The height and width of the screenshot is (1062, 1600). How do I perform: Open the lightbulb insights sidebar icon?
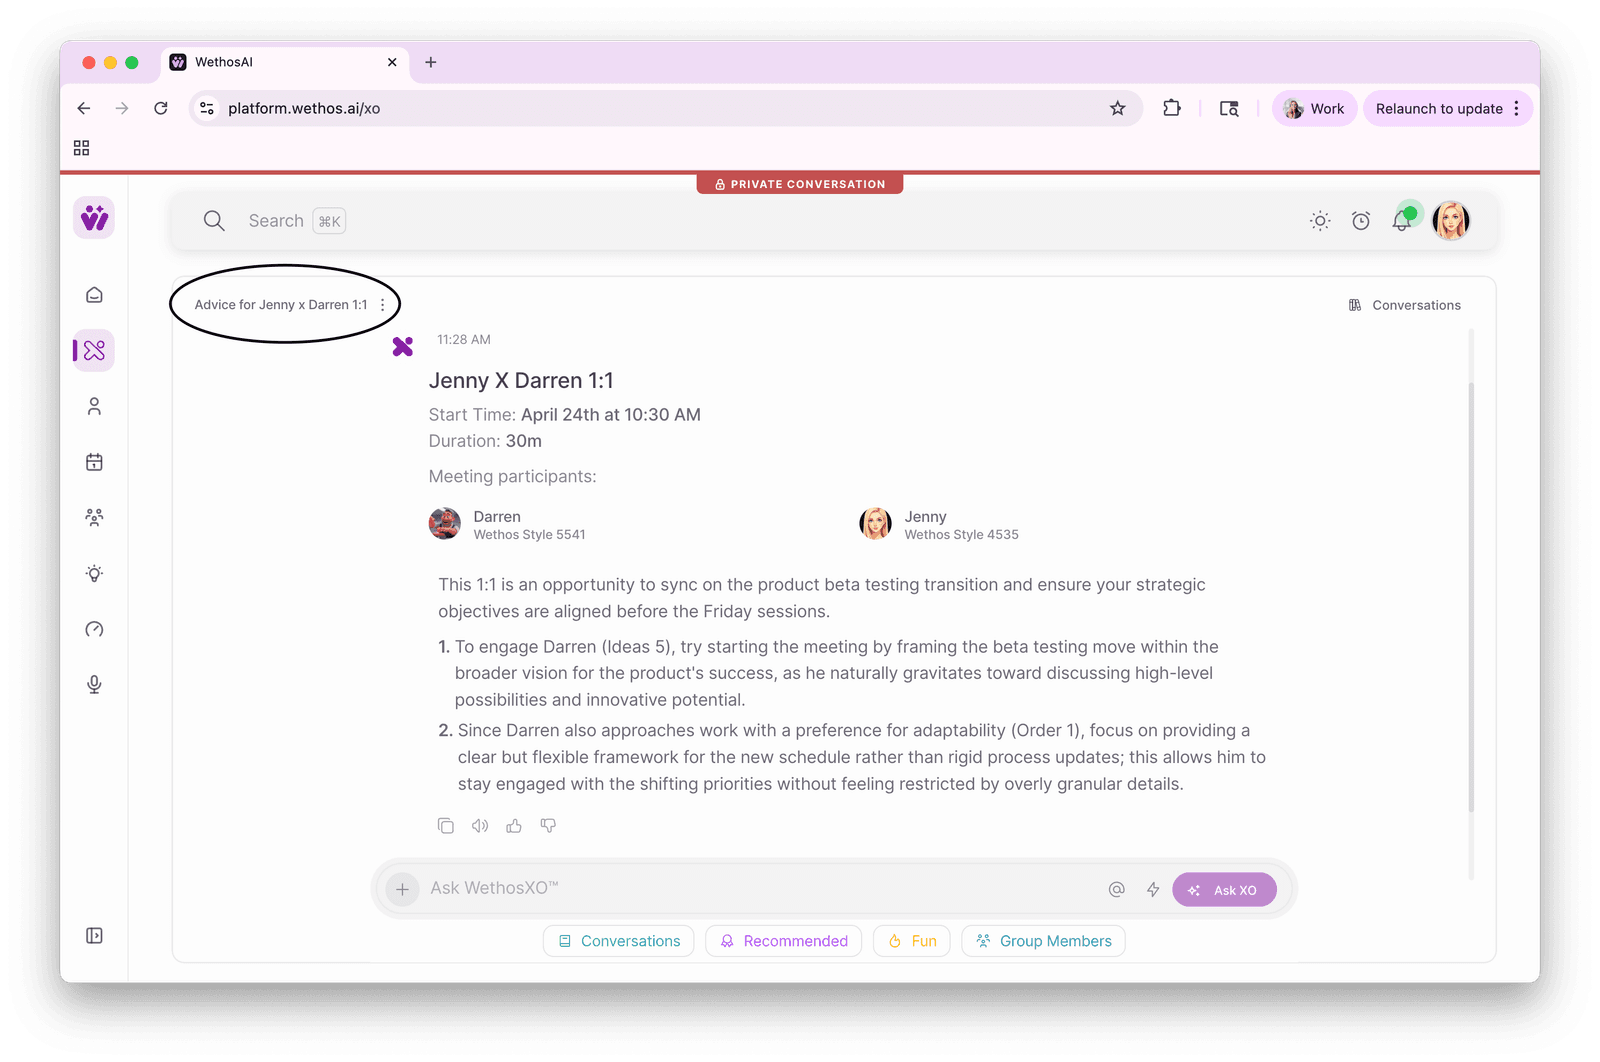point(94,573)
